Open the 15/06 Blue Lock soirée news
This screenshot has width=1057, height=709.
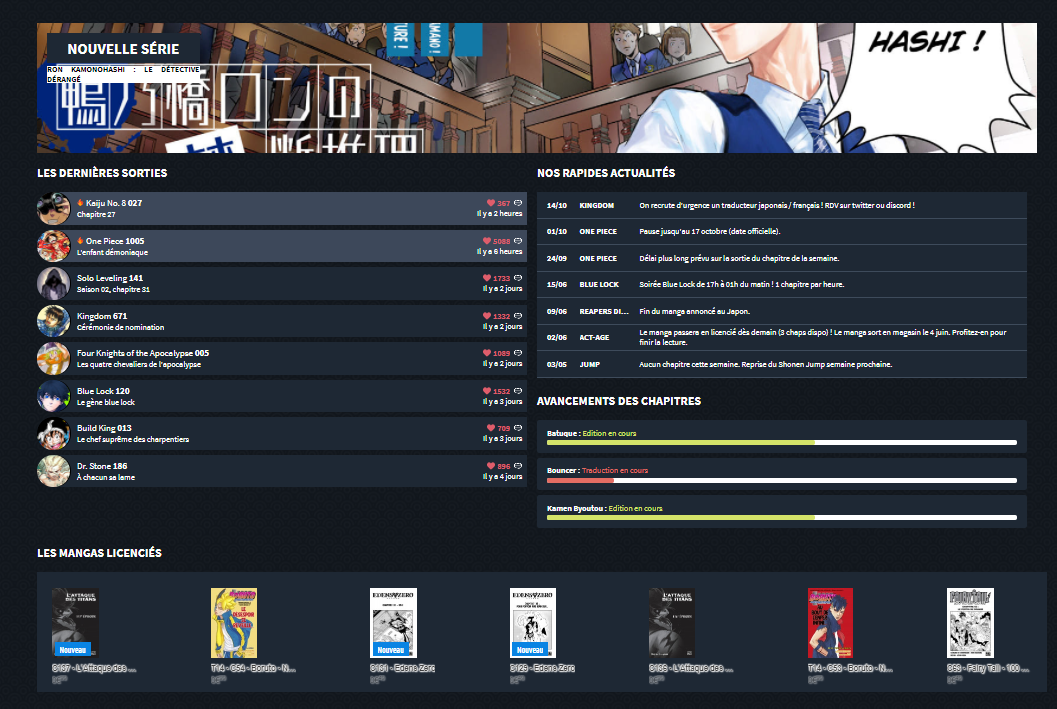(x=782, y=284)
